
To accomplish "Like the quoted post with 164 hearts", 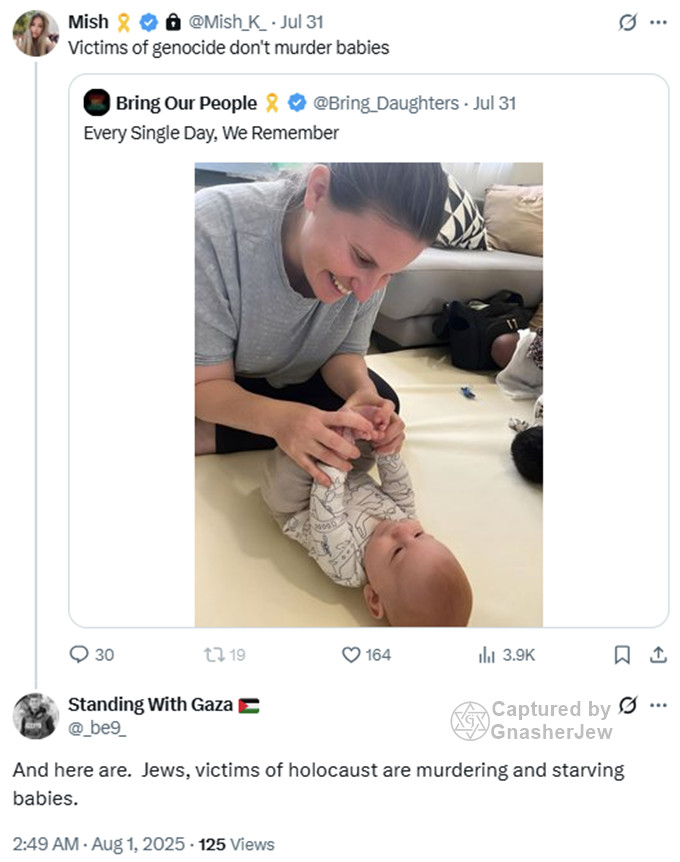I will 351,655.
